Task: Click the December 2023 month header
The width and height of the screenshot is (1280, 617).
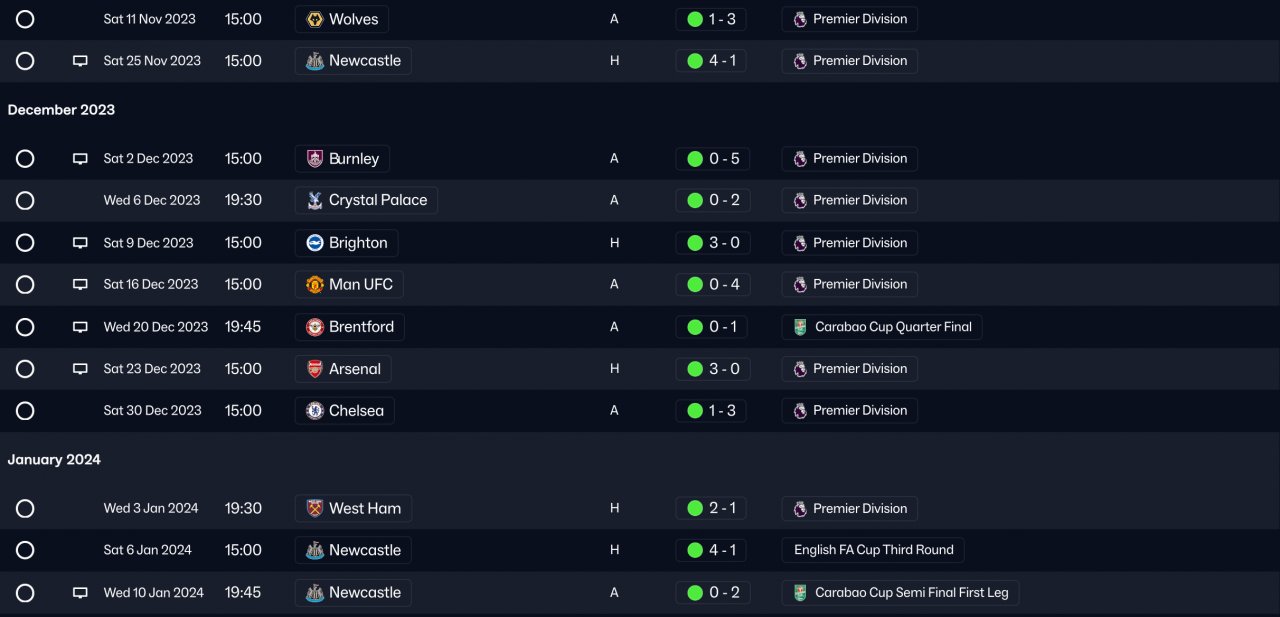Action: (61, 110)
